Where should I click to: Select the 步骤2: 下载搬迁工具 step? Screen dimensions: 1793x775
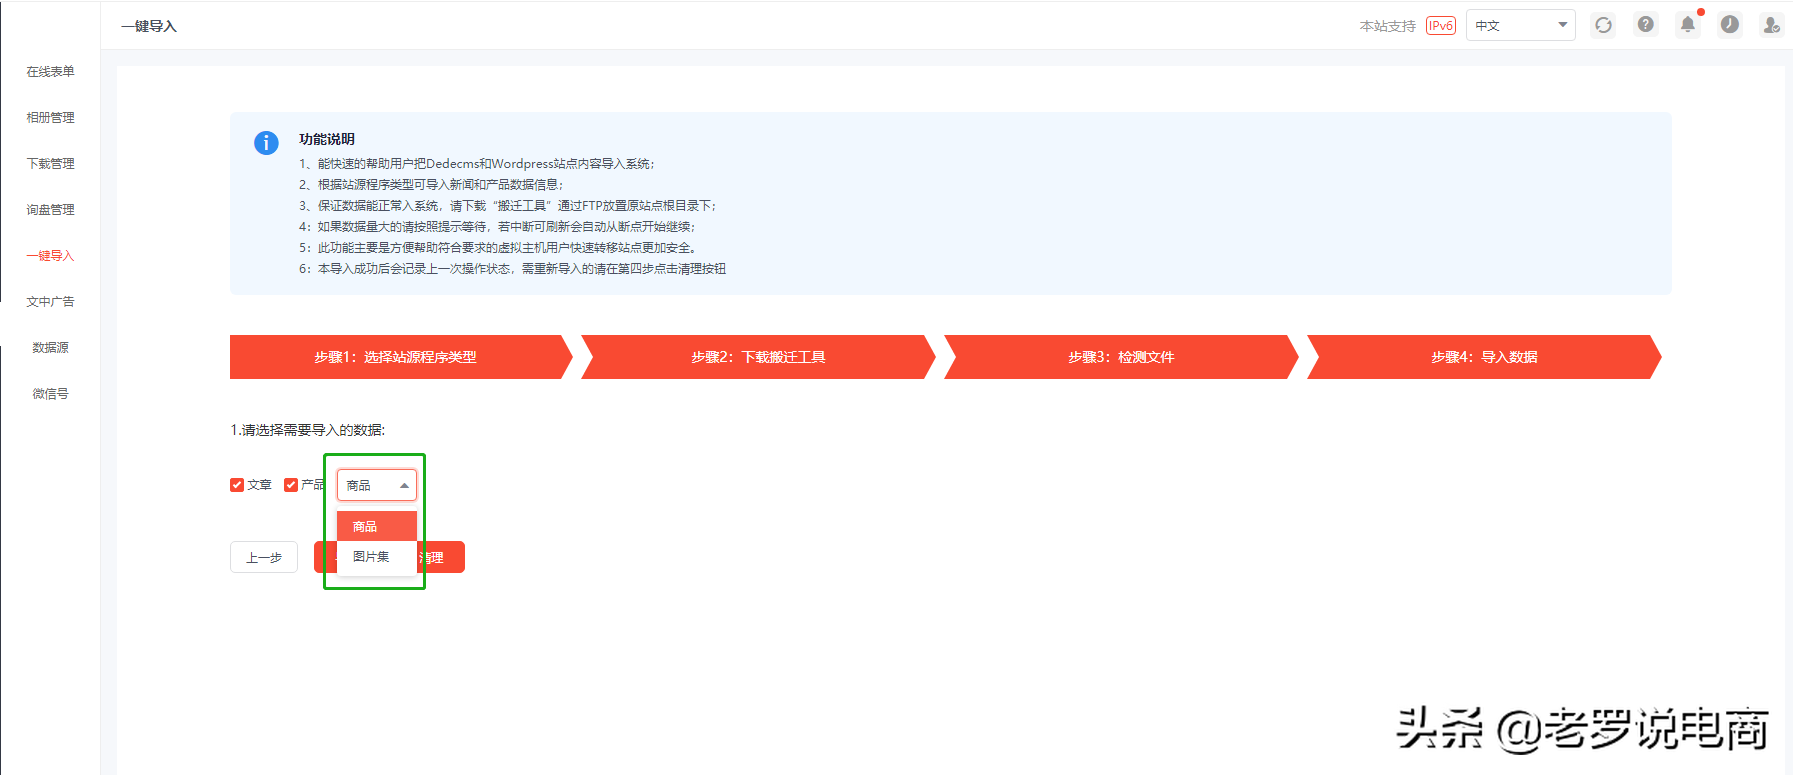click(757, 357)
